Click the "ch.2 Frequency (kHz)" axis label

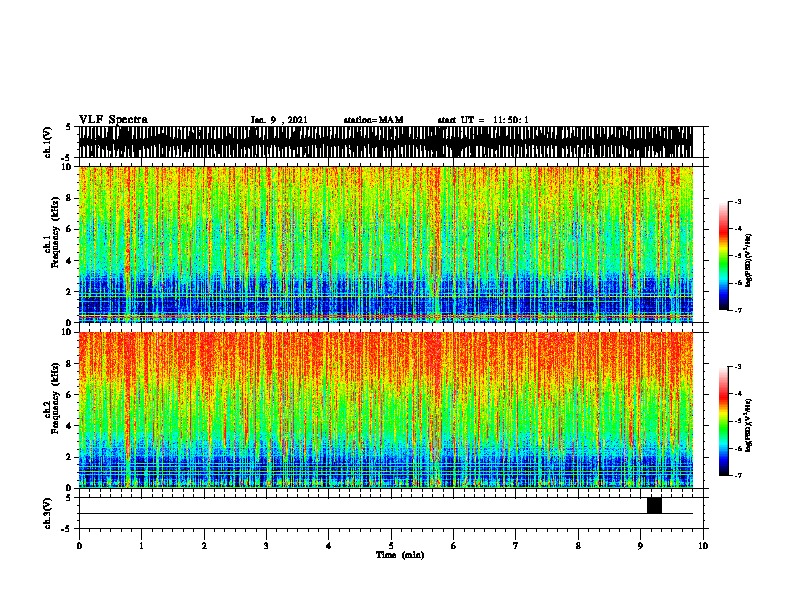pyautogui.click(x=51, y=398)
